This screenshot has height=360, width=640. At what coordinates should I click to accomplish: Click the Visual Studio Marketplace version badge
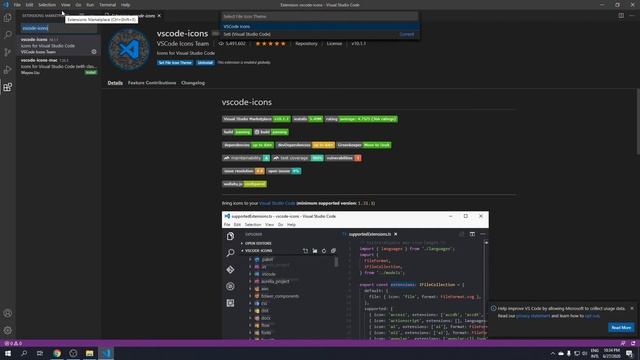tap(256, 119)
